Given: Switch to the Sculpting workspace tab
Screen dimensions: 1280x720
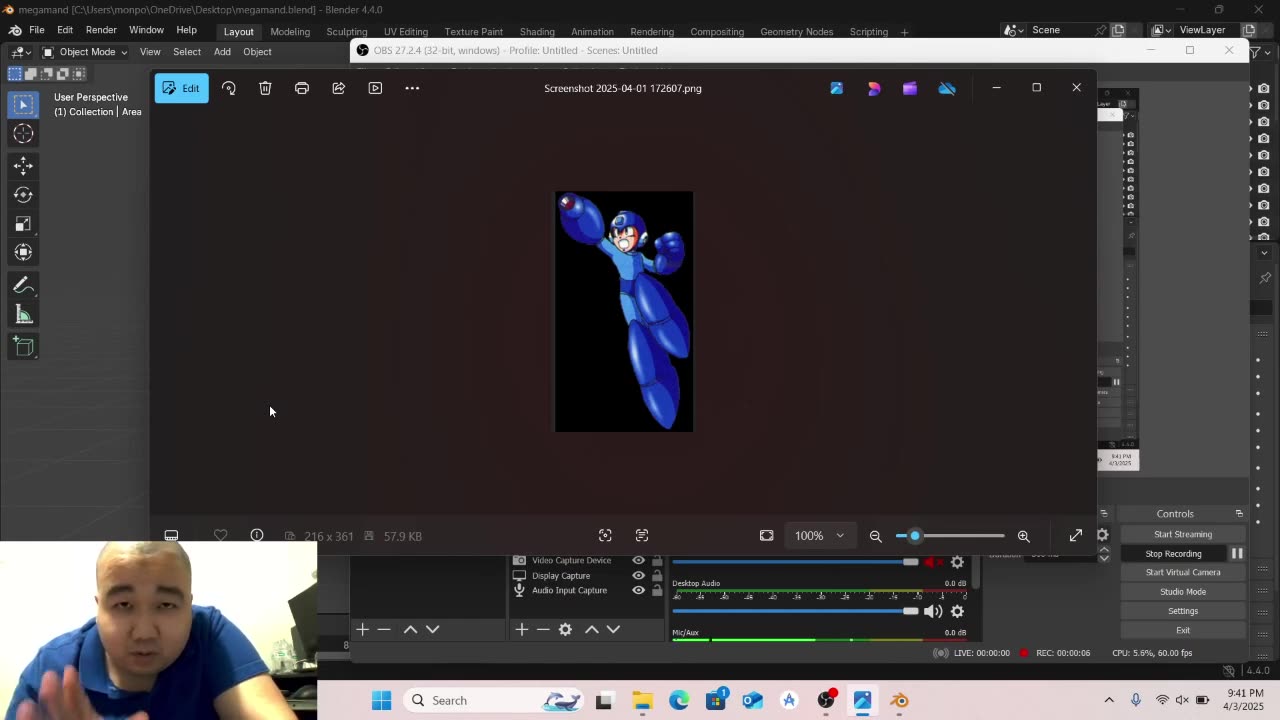Looking at the screenshot, I should (347, 31).
